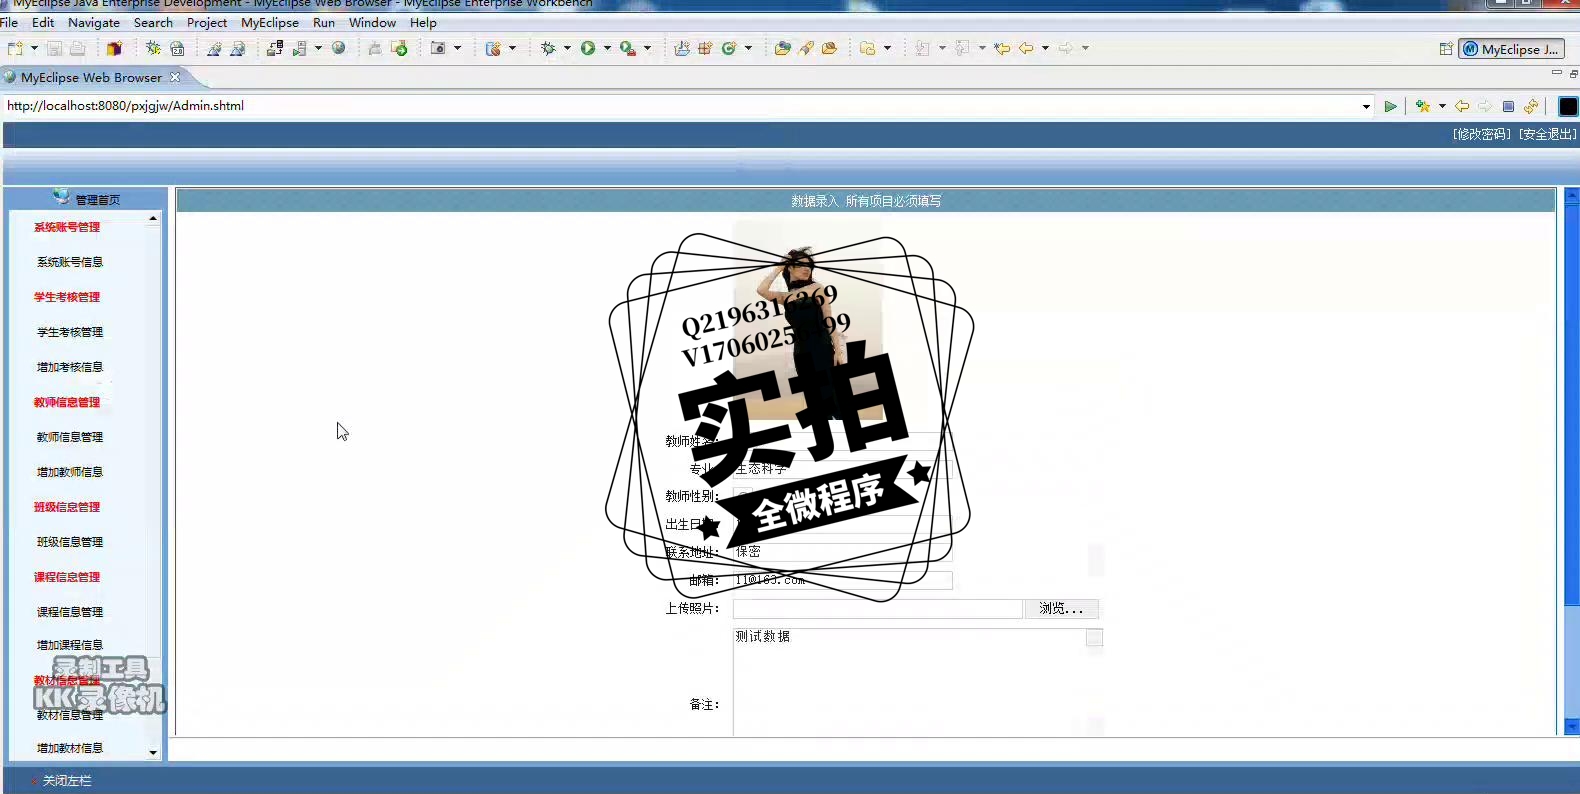Open 班级信息管理 sub-item in sidebar
Screen dimensions: 1580x794
[70, 542]
